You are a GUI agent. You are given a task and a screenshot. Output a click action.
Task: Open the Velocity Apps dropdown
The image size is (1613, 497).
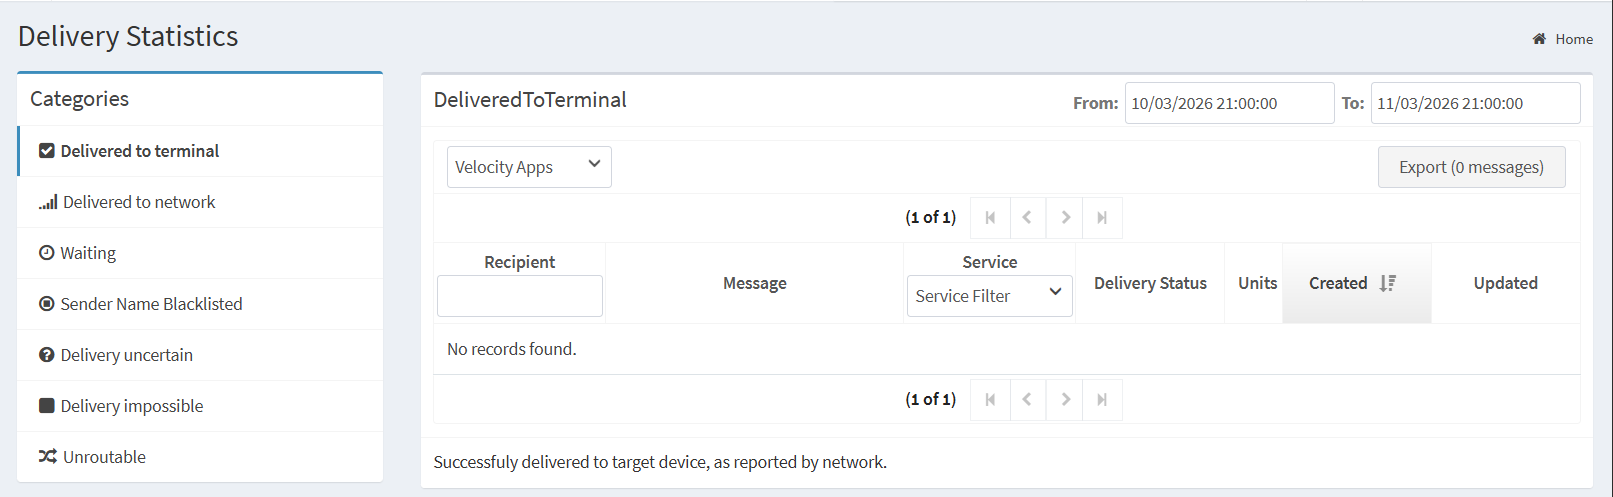529,167
